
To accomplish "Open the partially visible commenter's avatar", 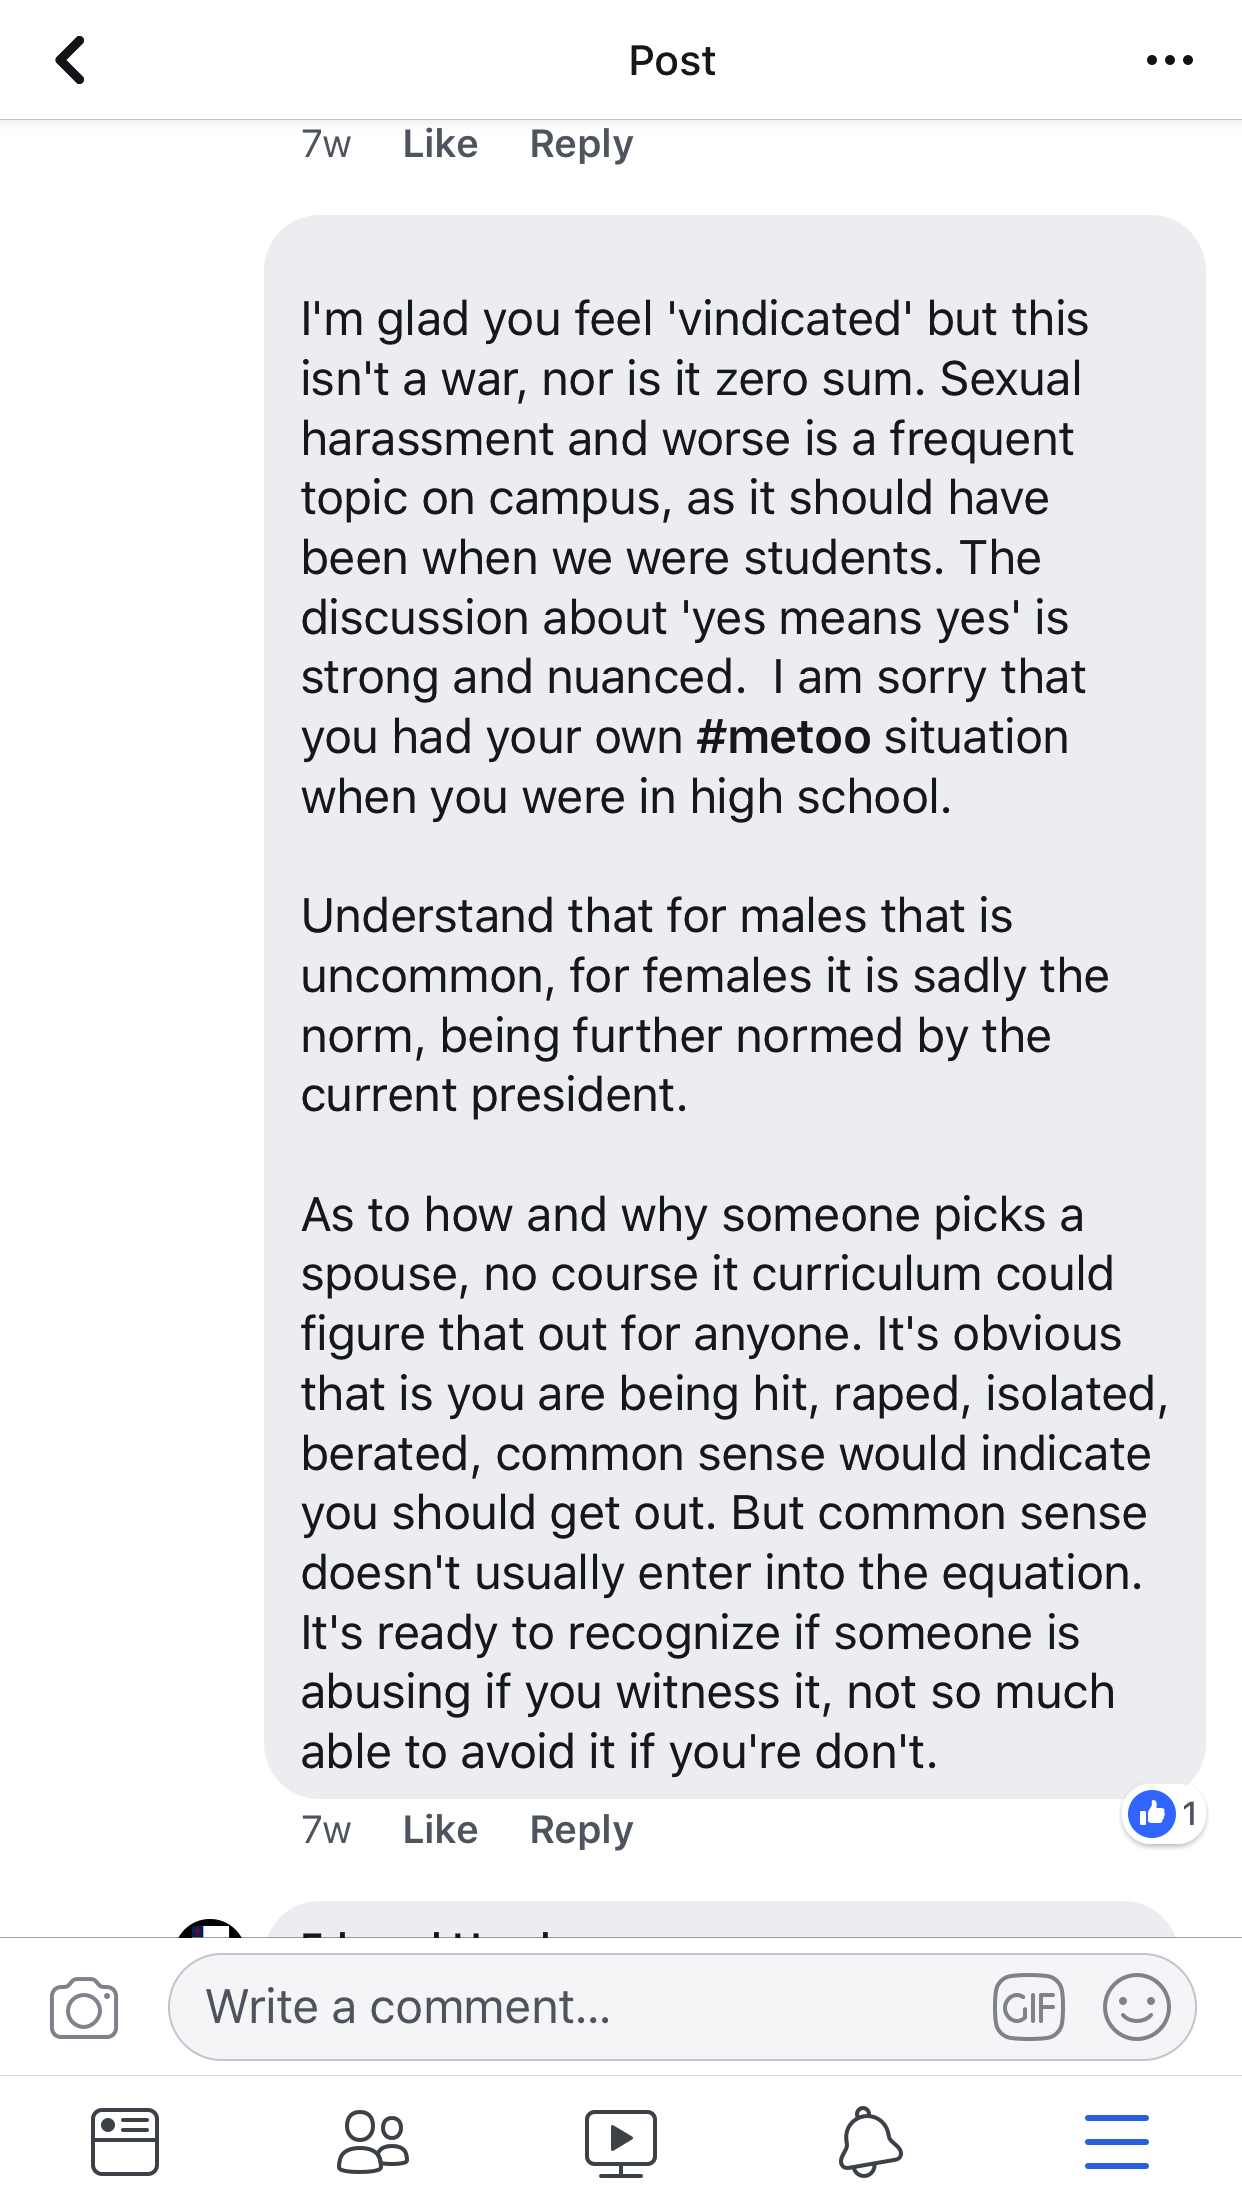I will tap(209, 1927).
